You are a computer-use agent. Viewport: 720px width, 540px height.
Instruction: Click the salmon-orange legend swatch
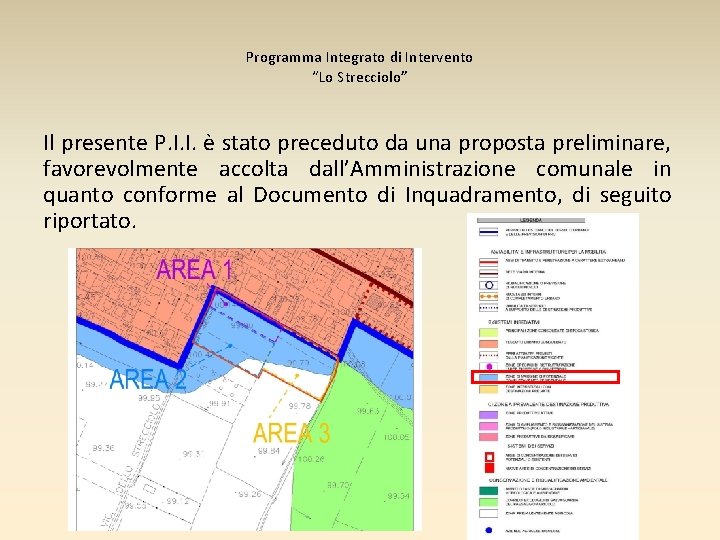(489, 343)
